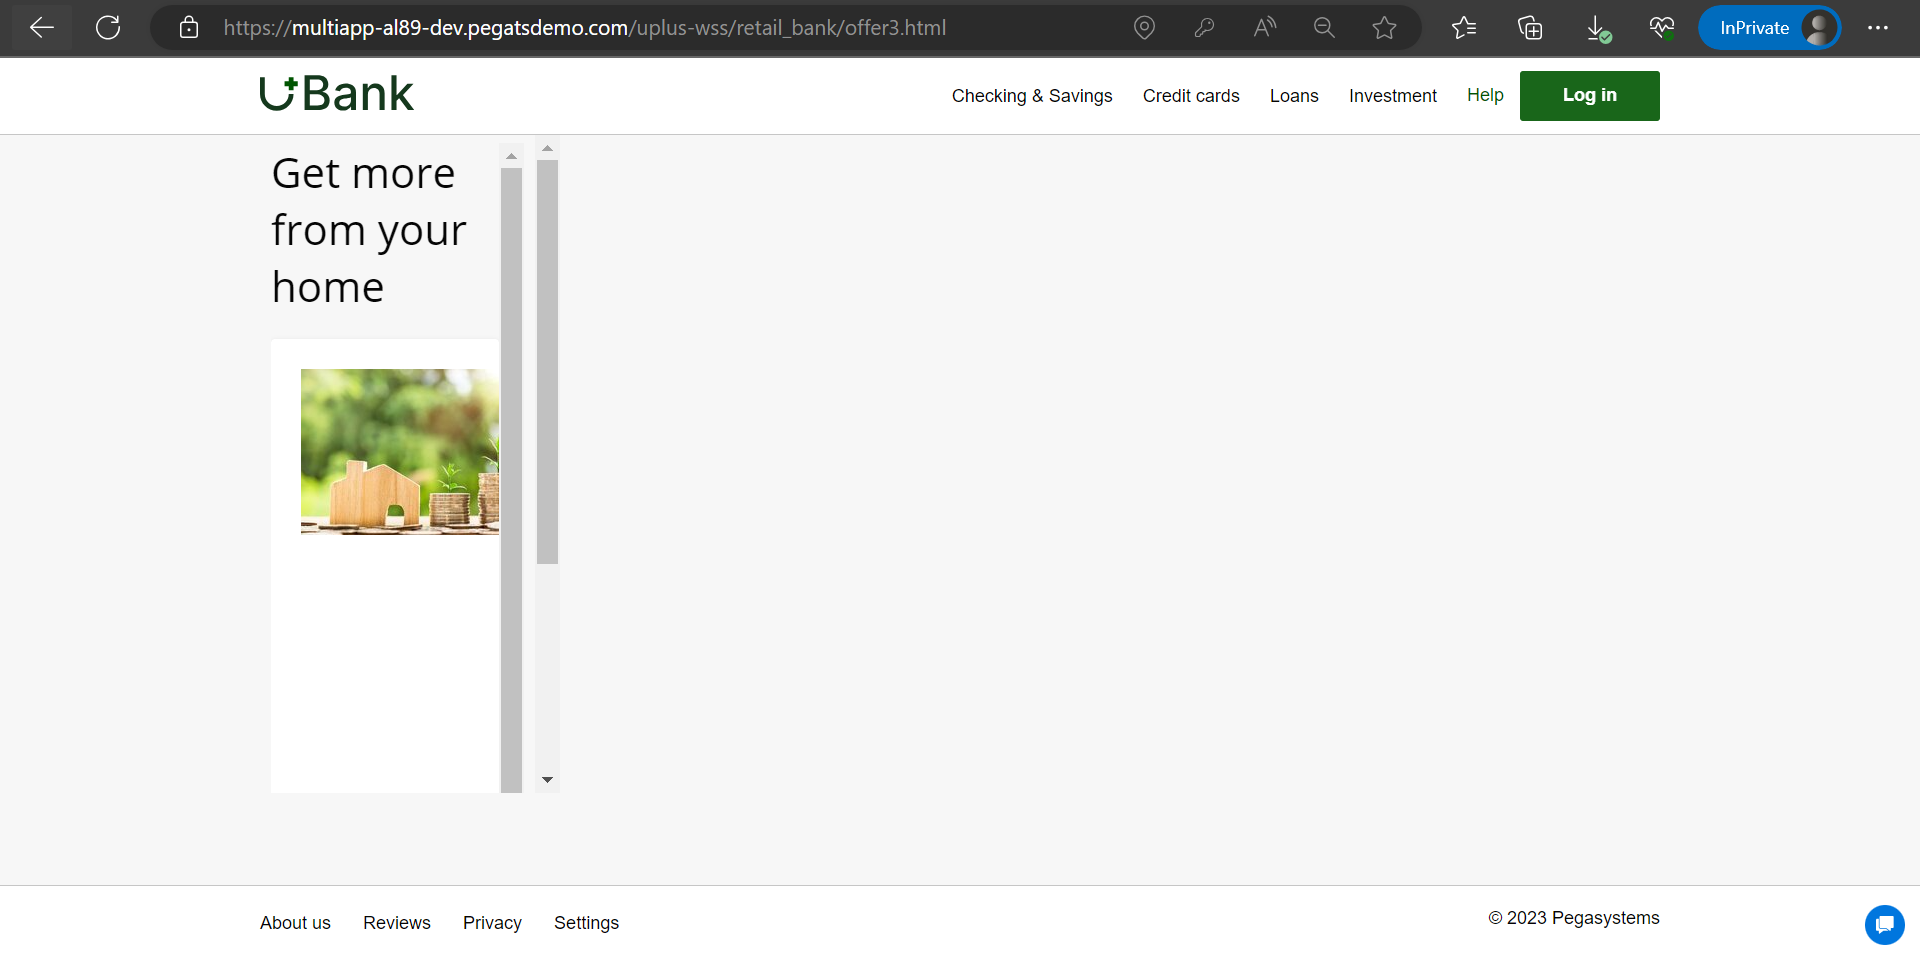Image resolution: width=1920 pixels, height=958 pixels.
Task: Open the browser Settings and more menu
Action: pyautogui.click(x=1879, y=27)
